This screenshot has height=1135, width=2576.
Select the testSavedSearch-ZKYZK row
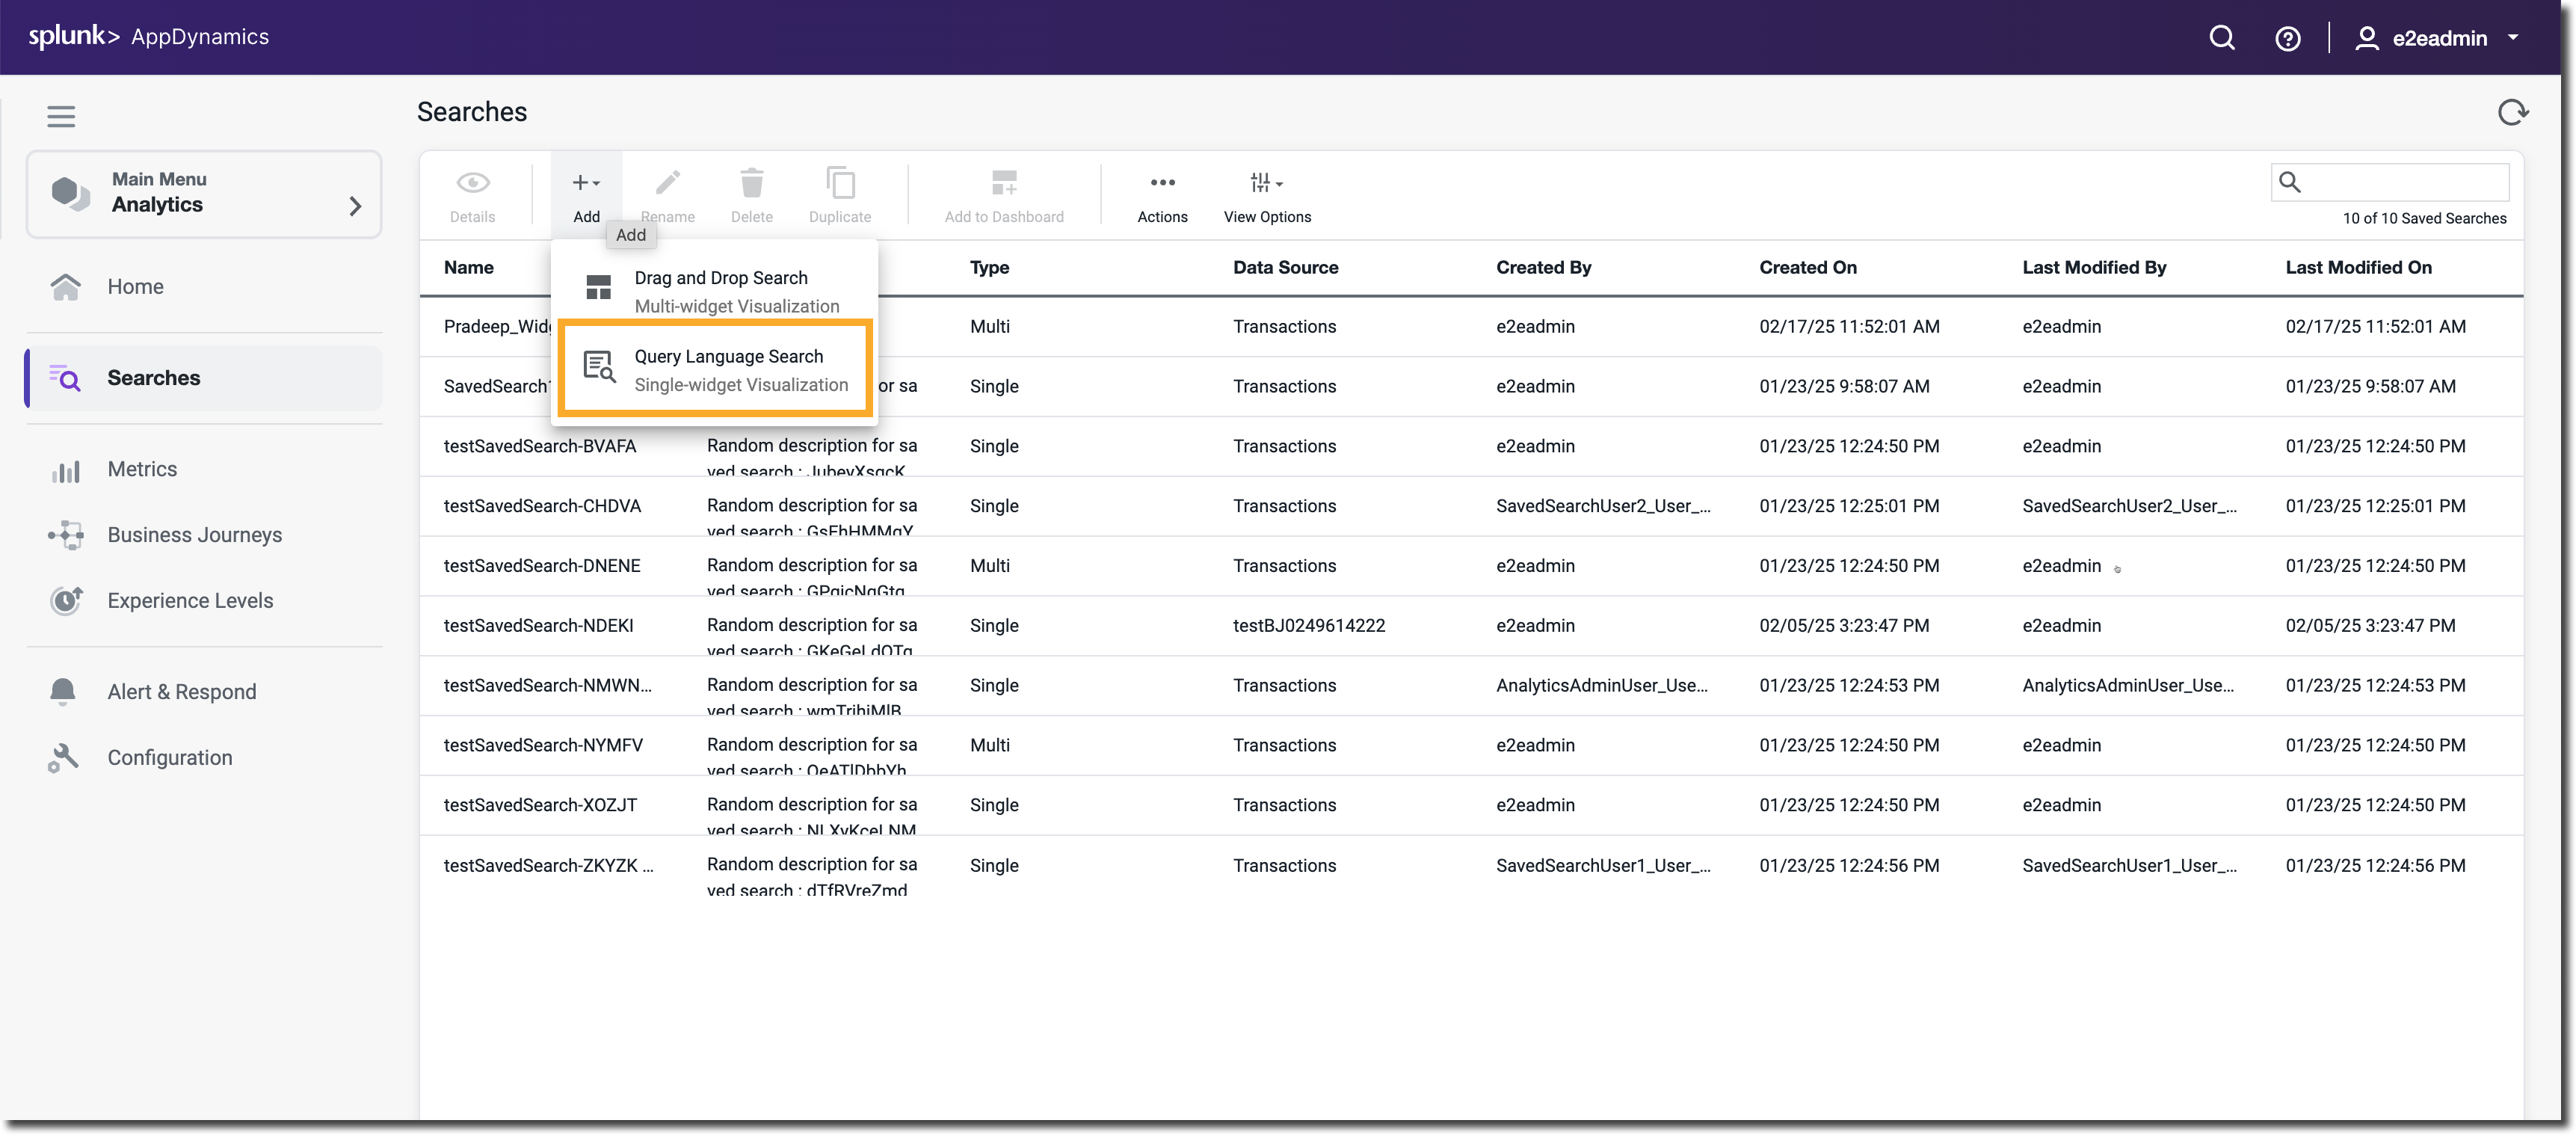tap(1471, 866)
